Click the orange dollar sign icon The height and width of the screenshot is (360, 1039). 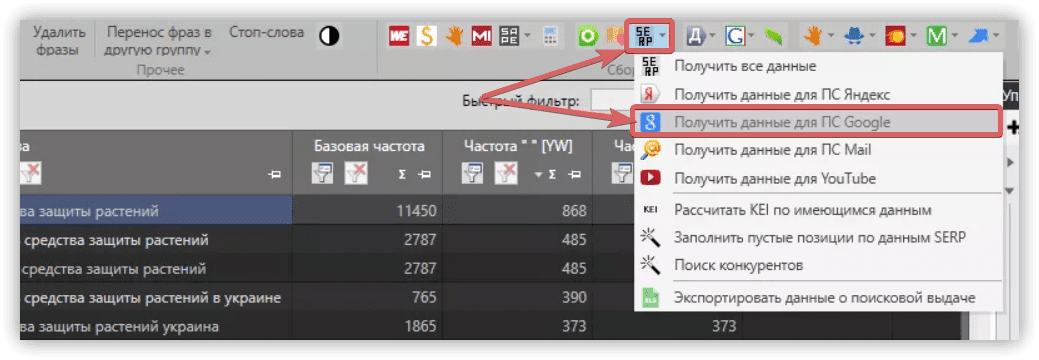(427, 36)
